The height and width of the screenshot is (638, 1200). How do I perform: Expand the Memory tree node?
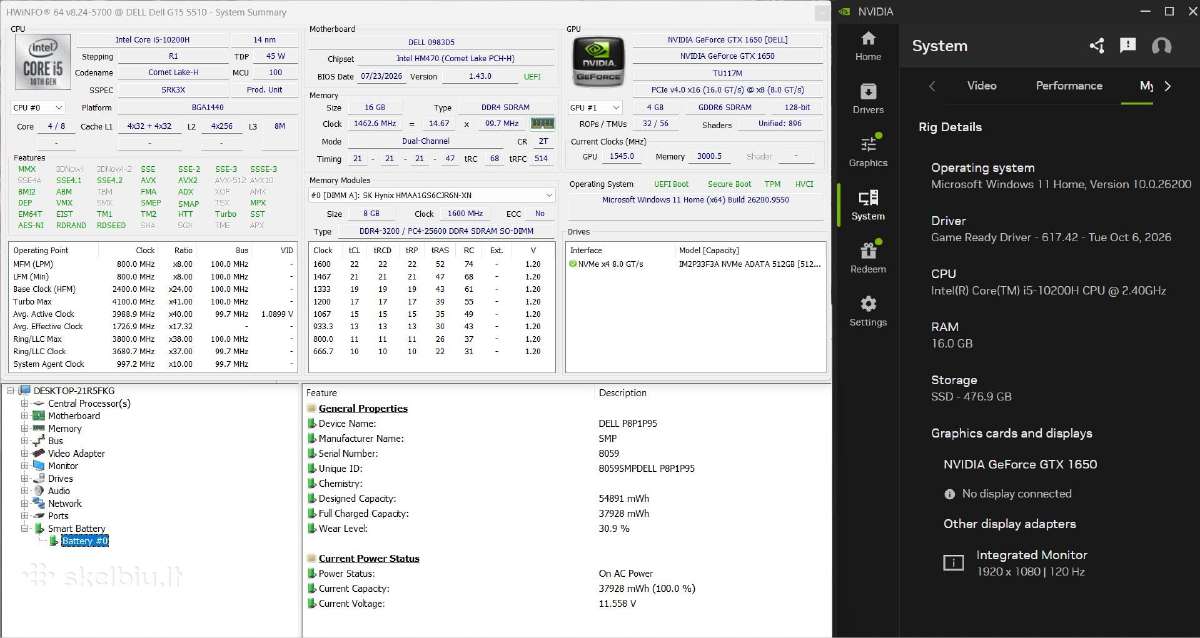24,429
